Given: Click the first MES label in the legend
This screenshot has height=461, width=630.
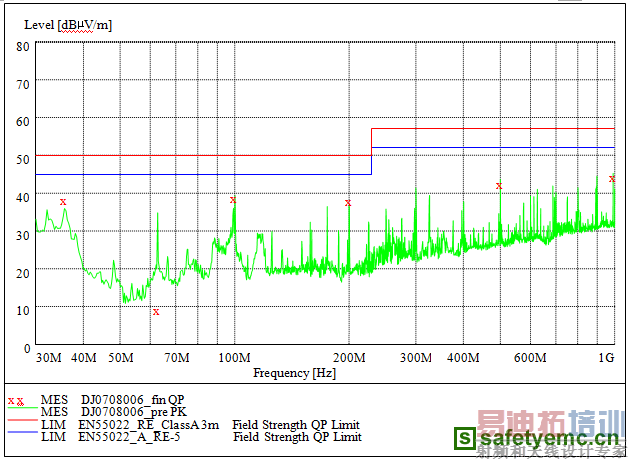Looking at the screenshot, I should click(x=54, y=400).
